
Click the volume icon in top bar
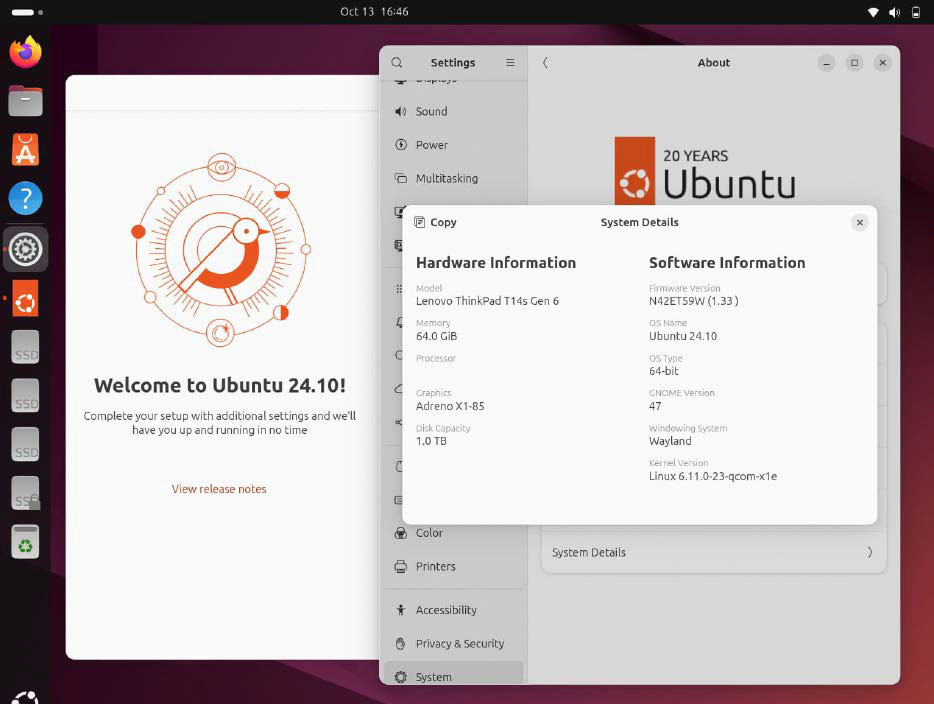tap(894, 12)
